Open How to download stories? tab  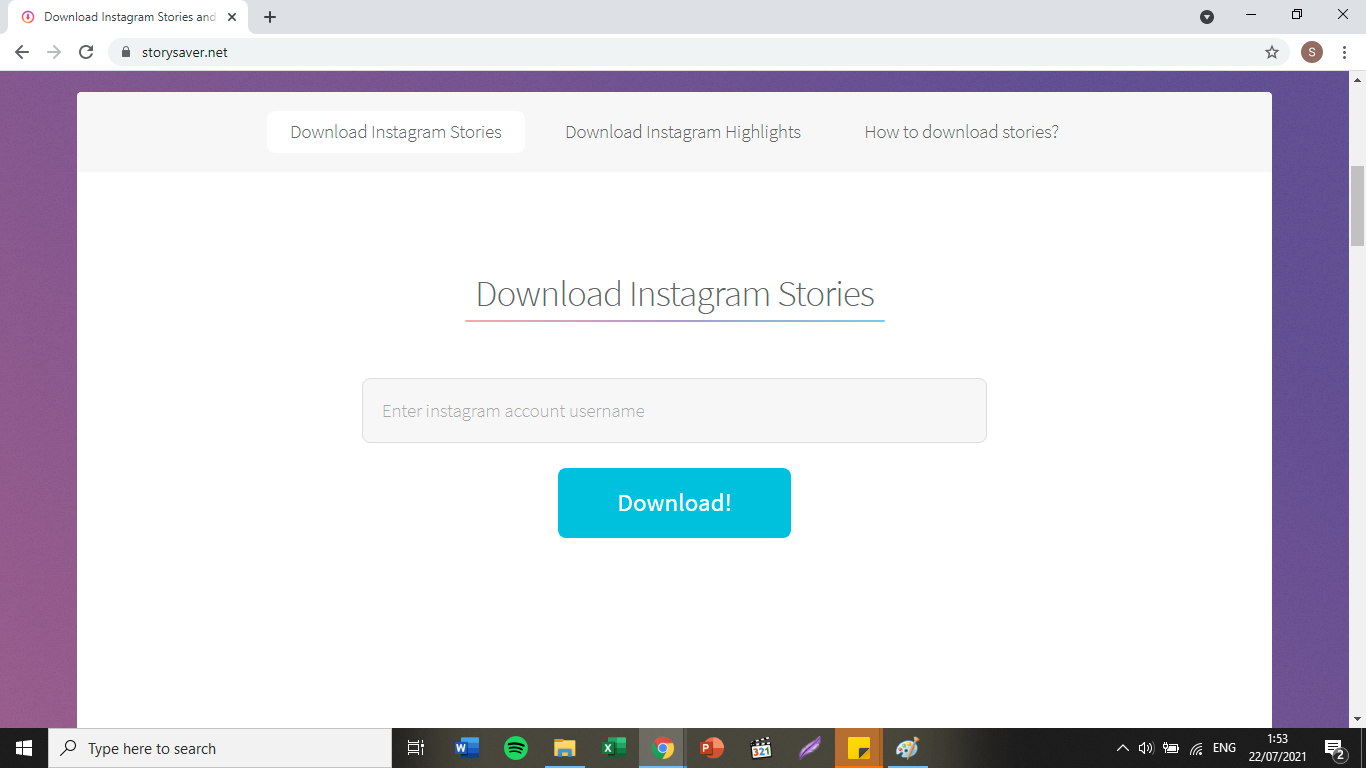(x=961, y=132)
